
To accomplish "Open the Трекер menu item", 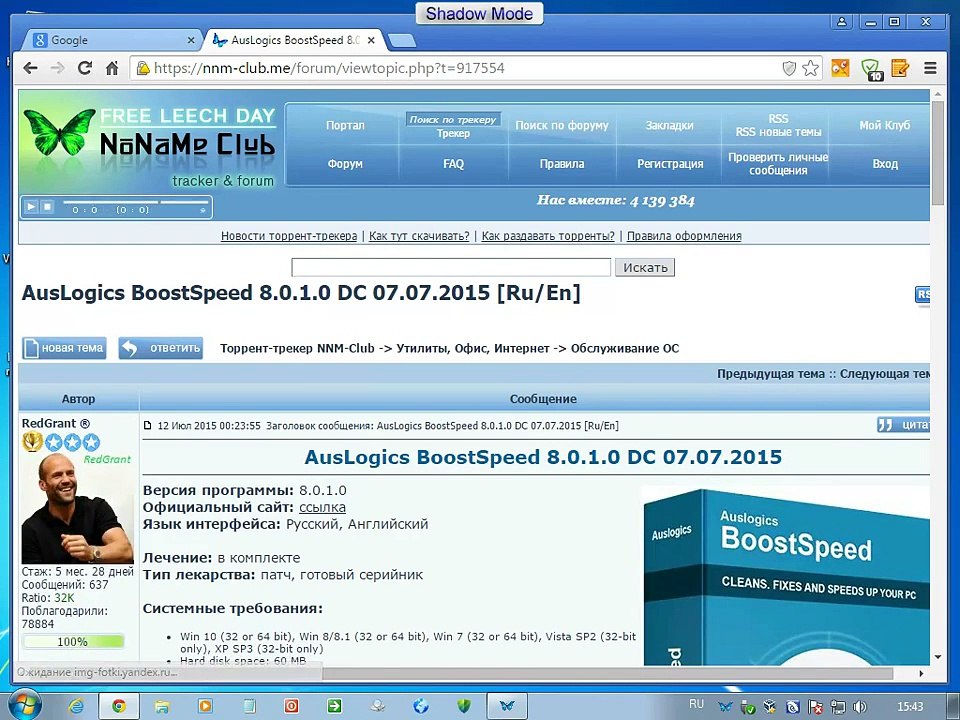I will (453, 133).
